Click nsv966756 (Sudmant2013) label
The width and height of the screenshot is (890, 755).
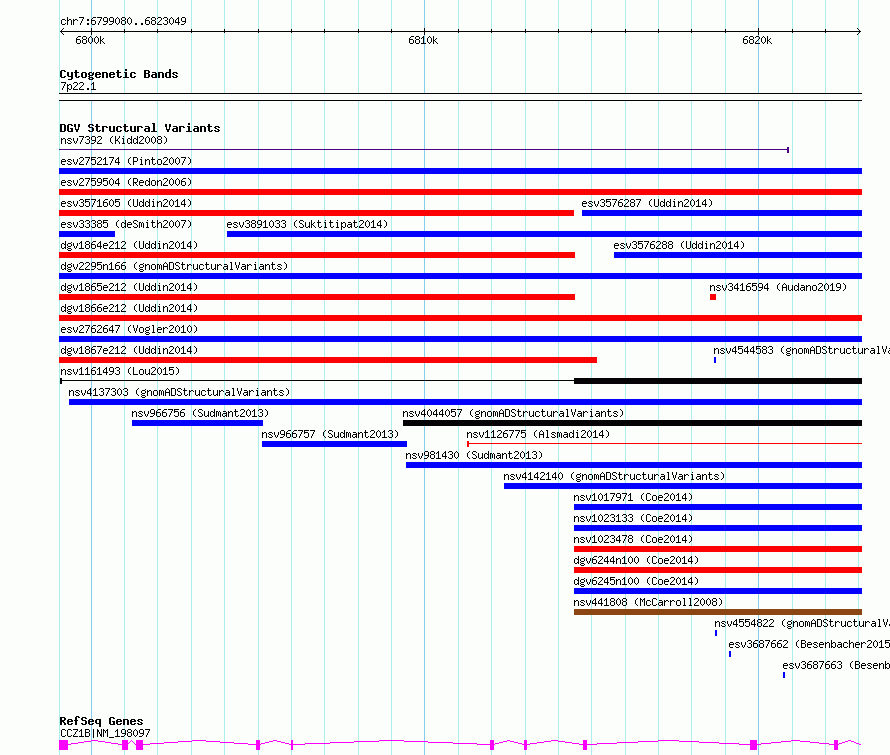click(x=200, y=413)
